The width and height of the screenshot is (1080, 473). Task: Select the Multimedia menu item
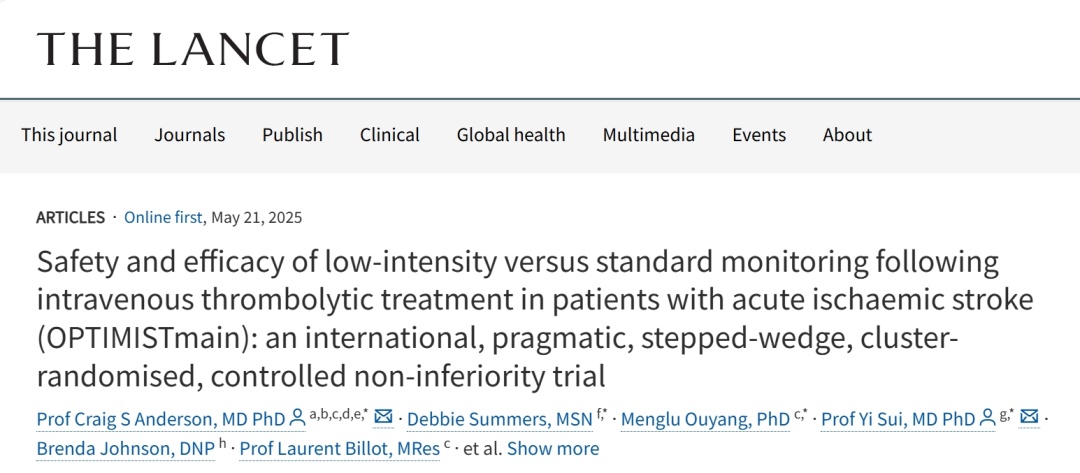pyautogui.click(x=648, y=134)
